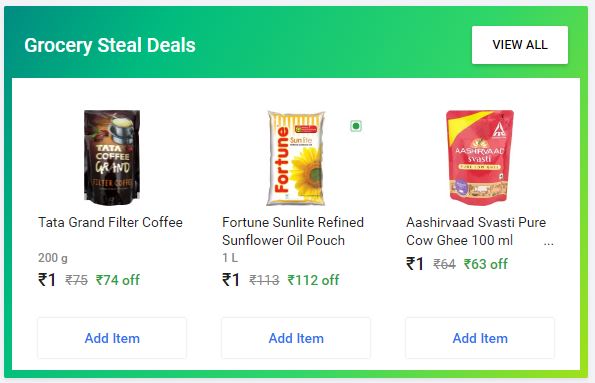Add Fortune Sunflower Oil Pouch to cart
The height and width of the screenshot is (383, 595).
point(296,338)
